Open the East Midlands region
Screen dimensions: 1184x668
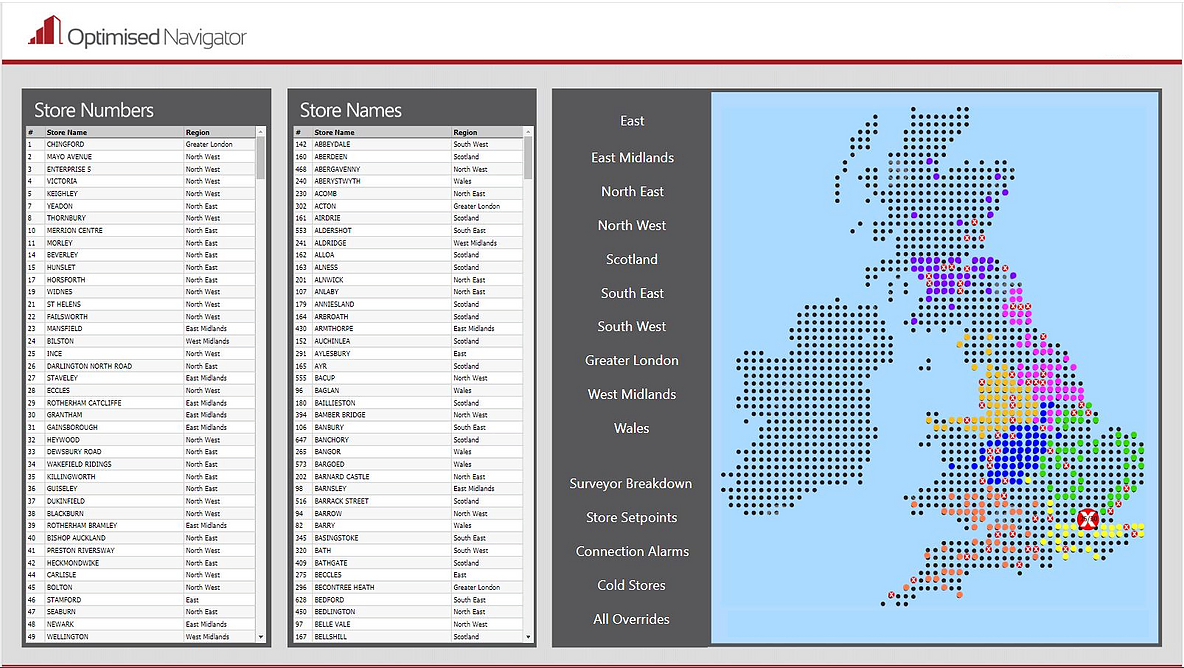tap(631, 157)
